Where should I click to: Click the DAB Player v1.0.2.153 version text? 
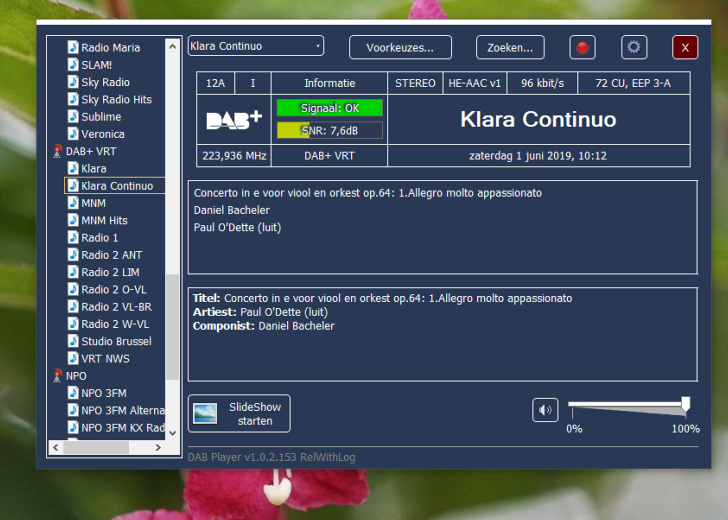coord(272,457)
